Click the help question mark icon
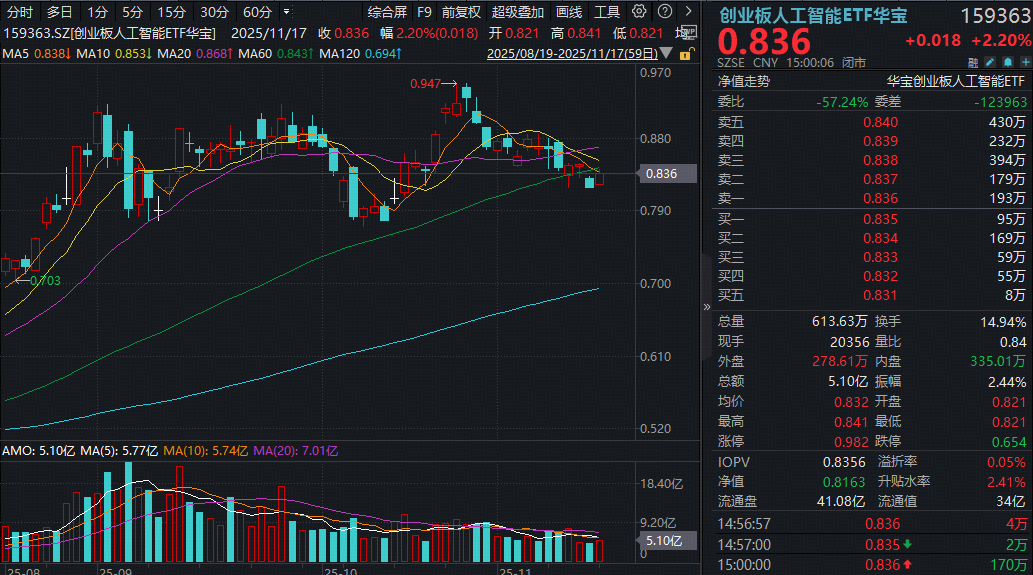Viewport: 1033px width, 575px height. click(x=664, y=12)
